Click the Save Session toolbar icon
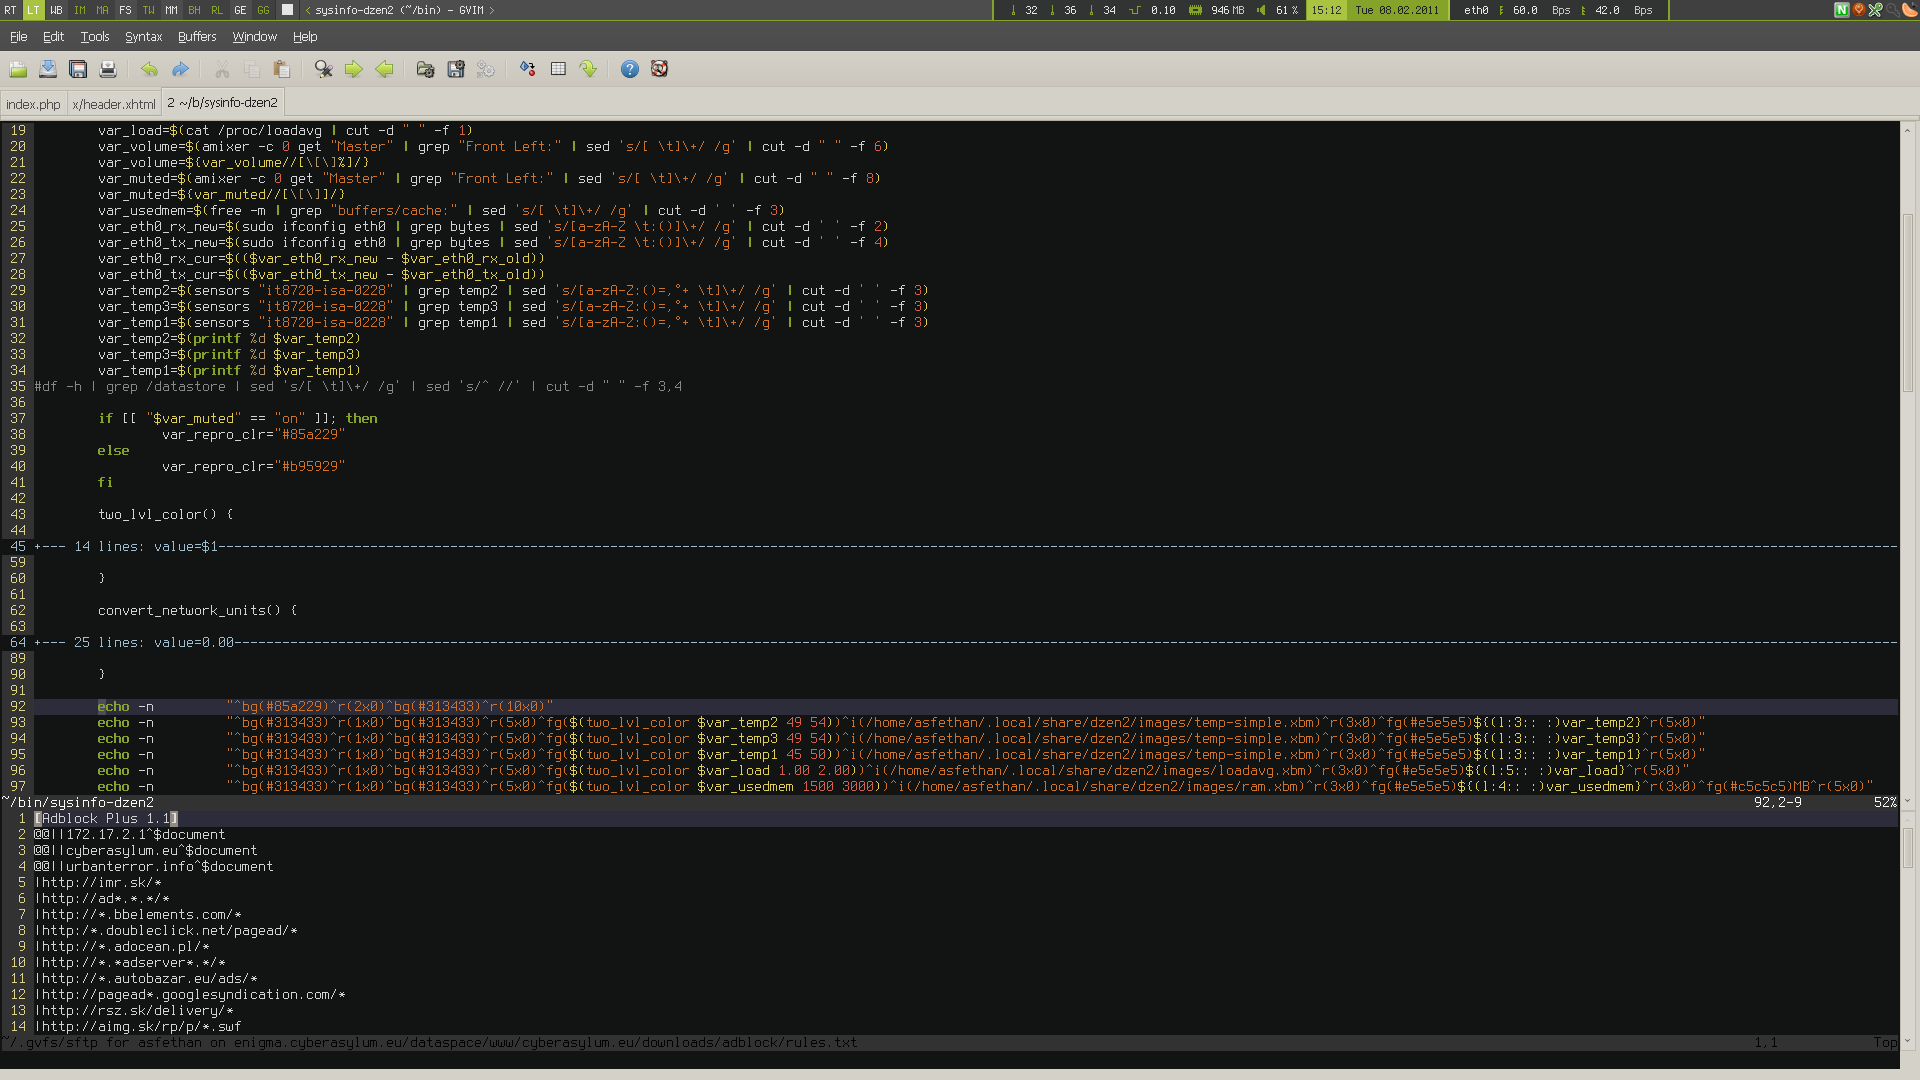1920x1080 pixels. (456, 69)
